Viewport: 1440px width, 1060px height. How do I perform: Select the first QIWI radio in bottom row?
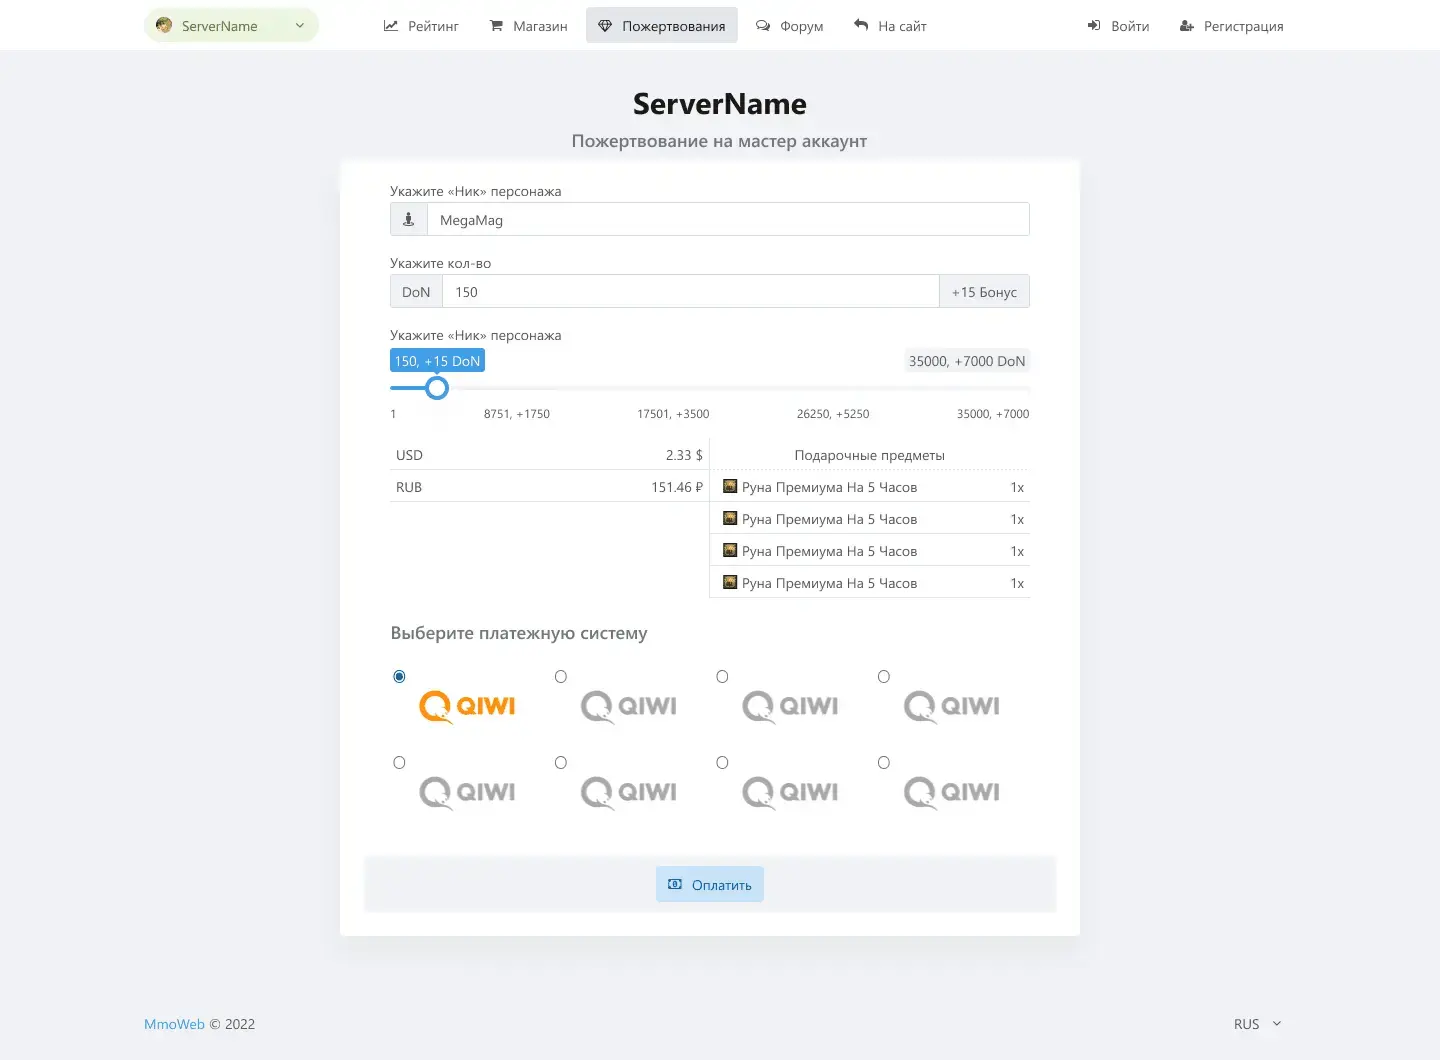point(399,763)
